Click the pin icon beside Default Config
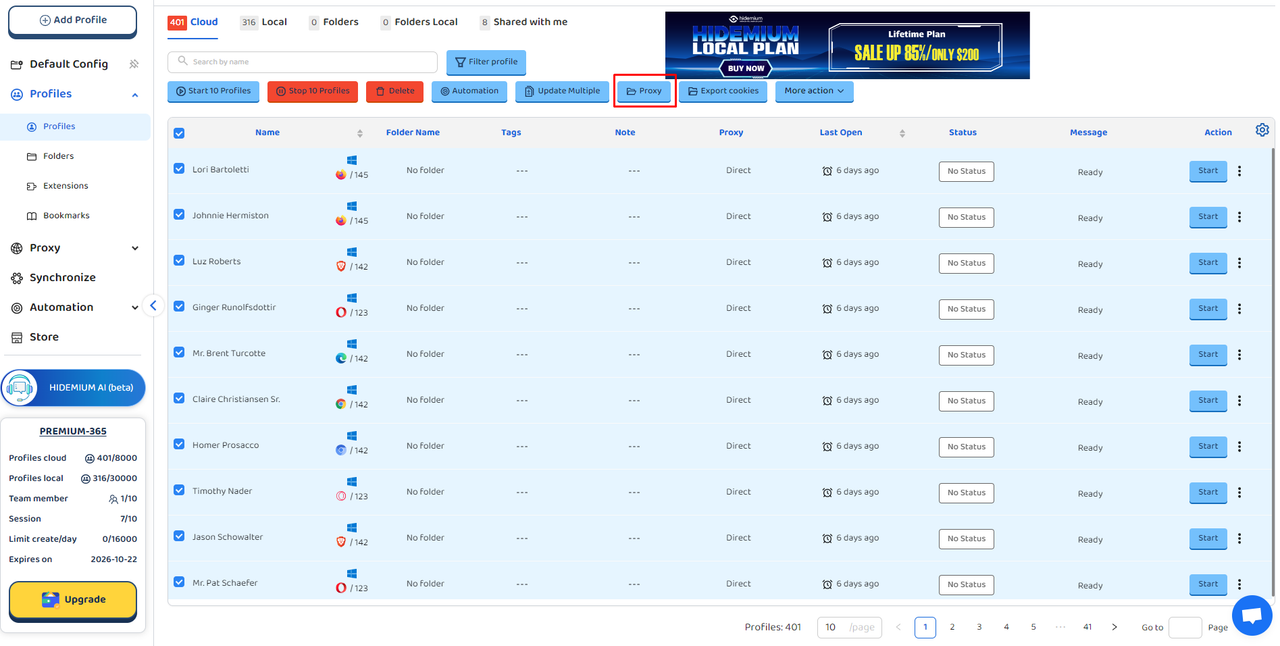 [x=134, y=64]
